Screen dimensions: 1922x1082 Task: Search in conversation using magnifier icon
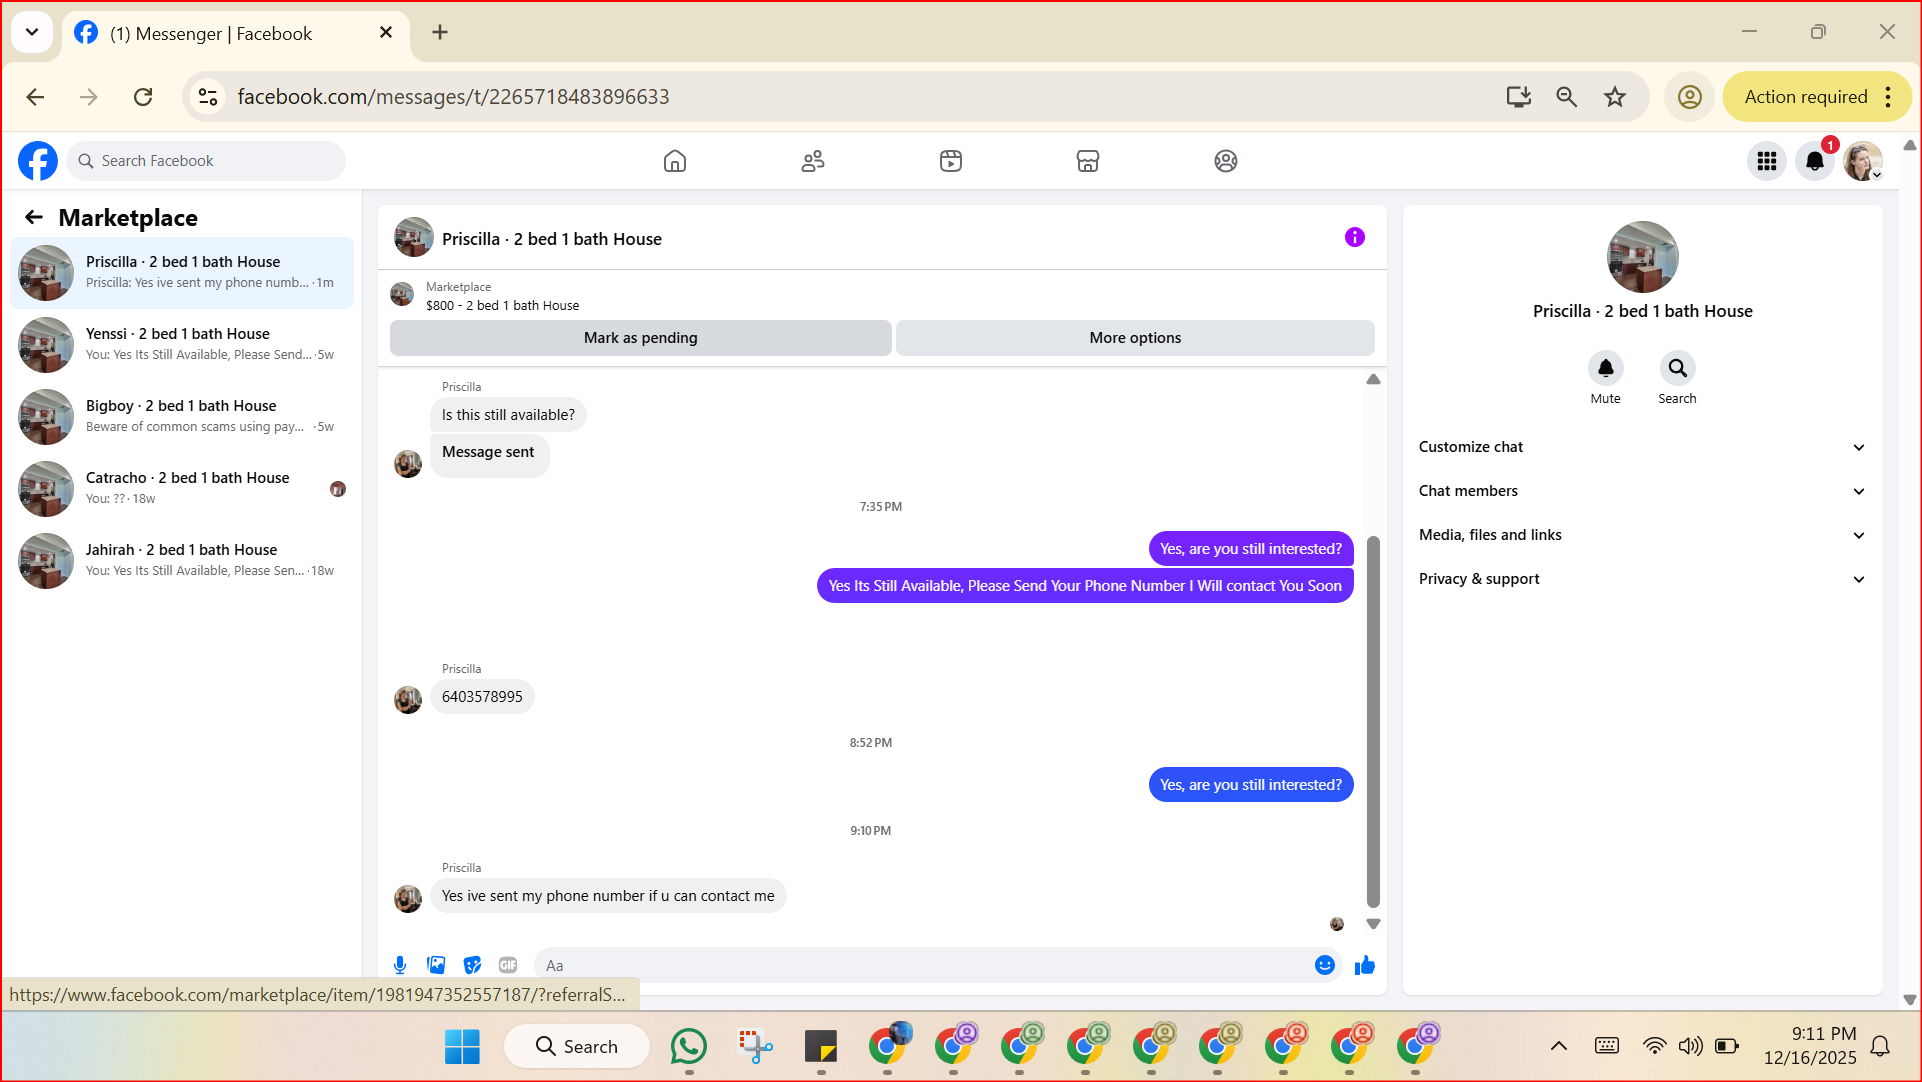(1678, 368)
